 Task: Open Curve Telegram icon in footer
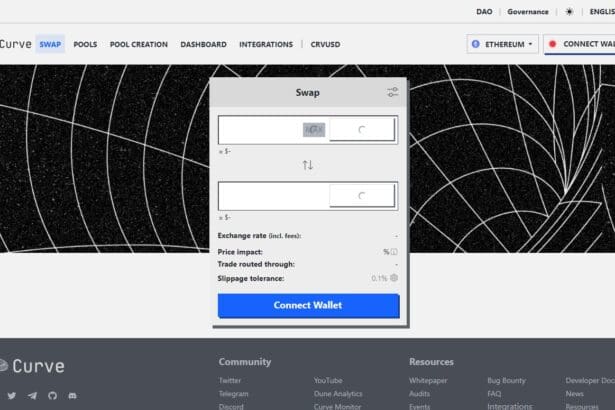[33, 395]
